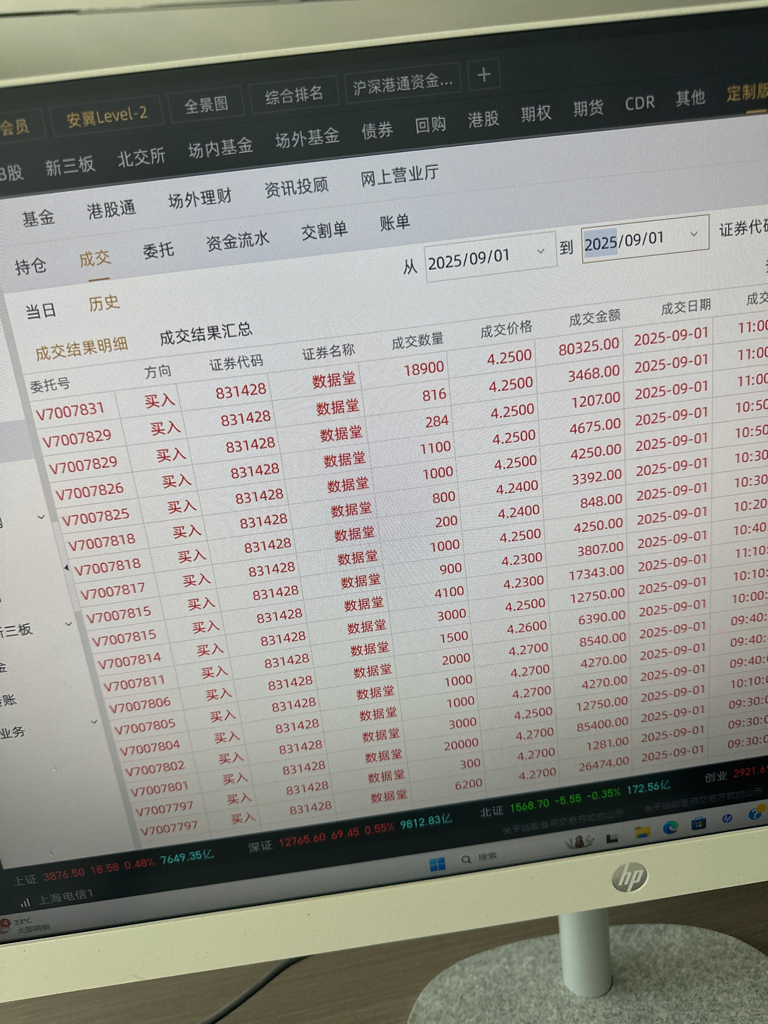Launch Microsoft Edge from the taskbar
768x1024 pixels.
click(671, 827)
